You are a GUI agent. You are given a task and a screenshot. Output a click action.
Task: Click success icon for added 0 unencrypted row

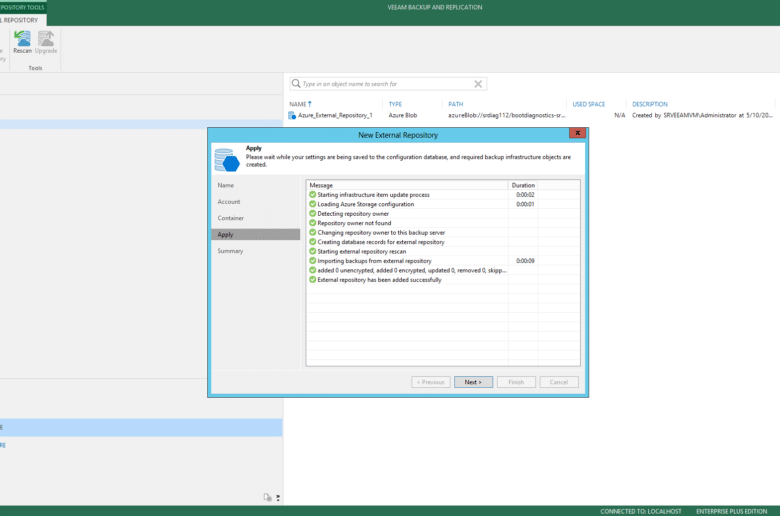[312, 270]
